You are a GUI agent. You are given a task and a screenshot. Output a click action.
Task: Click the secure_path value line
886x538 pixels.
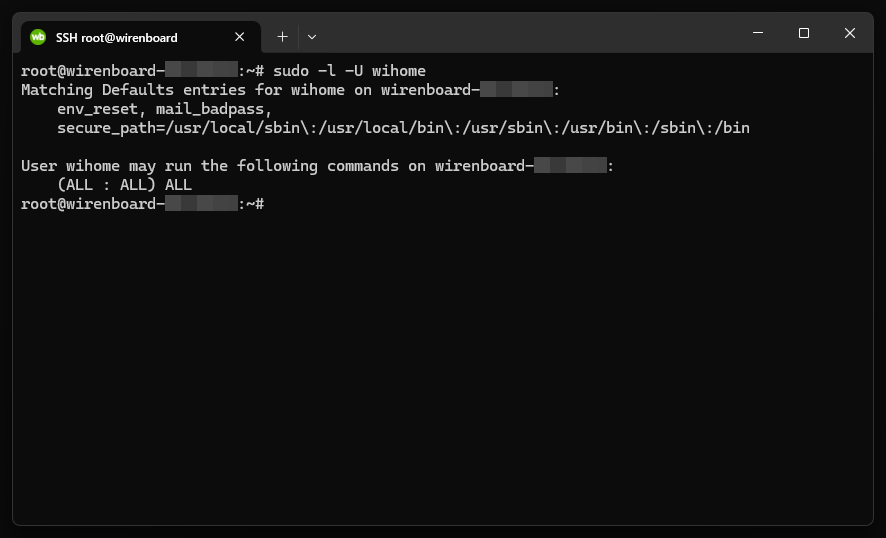[403, 128]
